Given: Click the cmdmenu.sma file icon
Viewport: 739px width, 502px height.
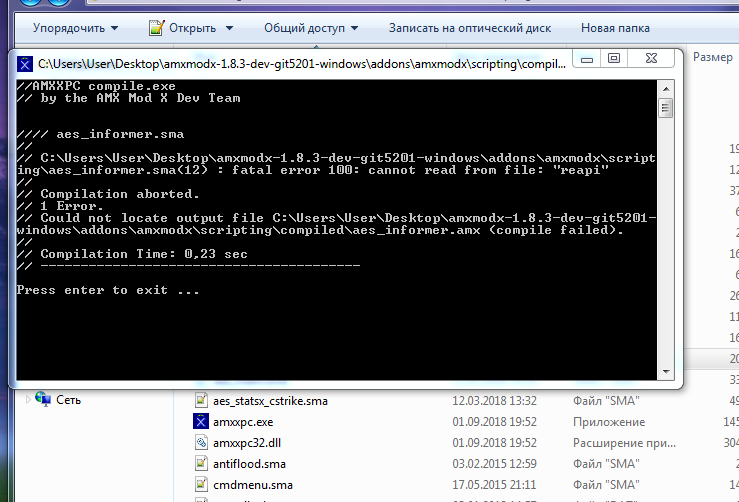Looking at the screenshot, I should 201,484.
